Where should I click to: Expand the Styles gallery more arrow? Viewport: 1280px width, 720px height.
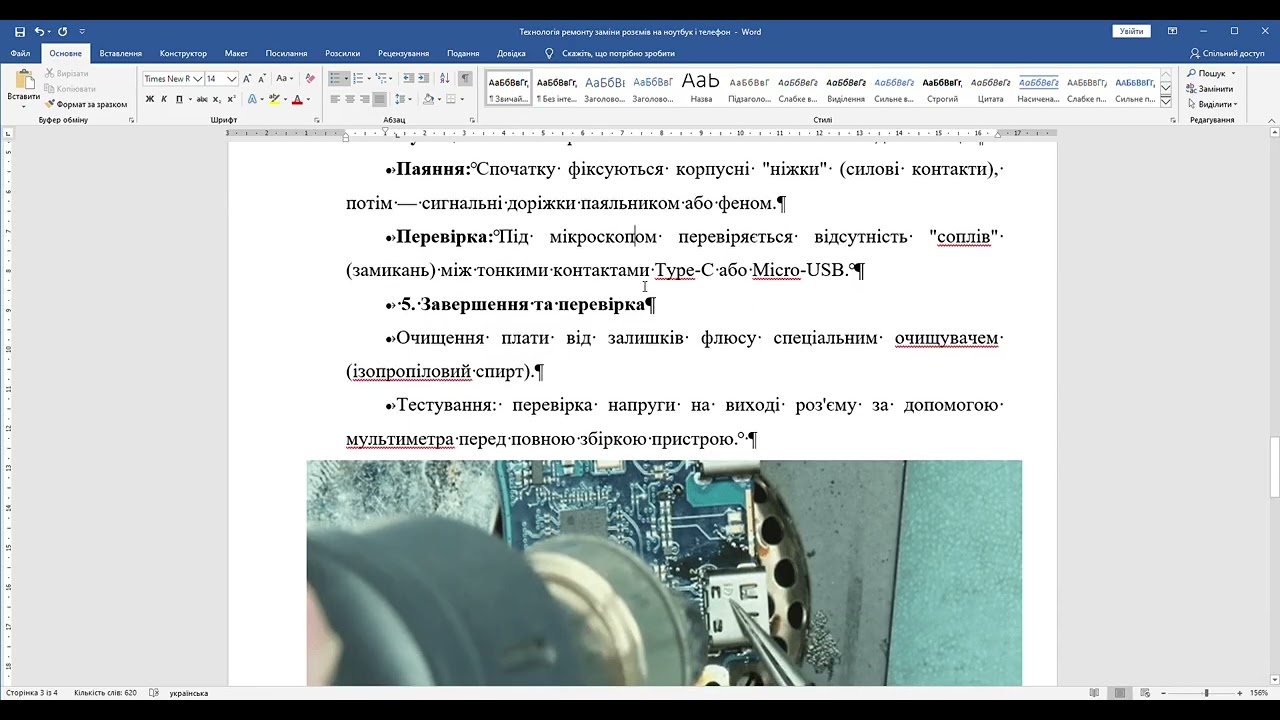pos(1166,100)
